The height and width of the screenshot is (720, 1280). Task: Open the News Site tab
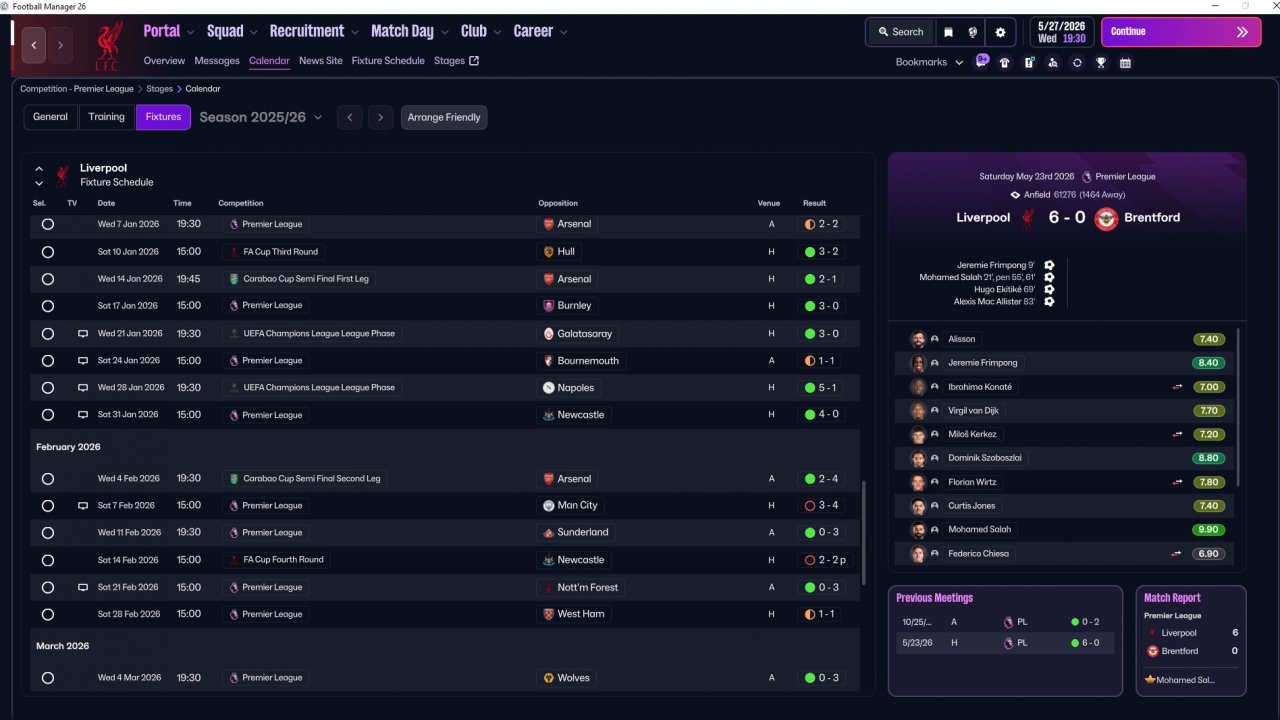tap(320, 61)
